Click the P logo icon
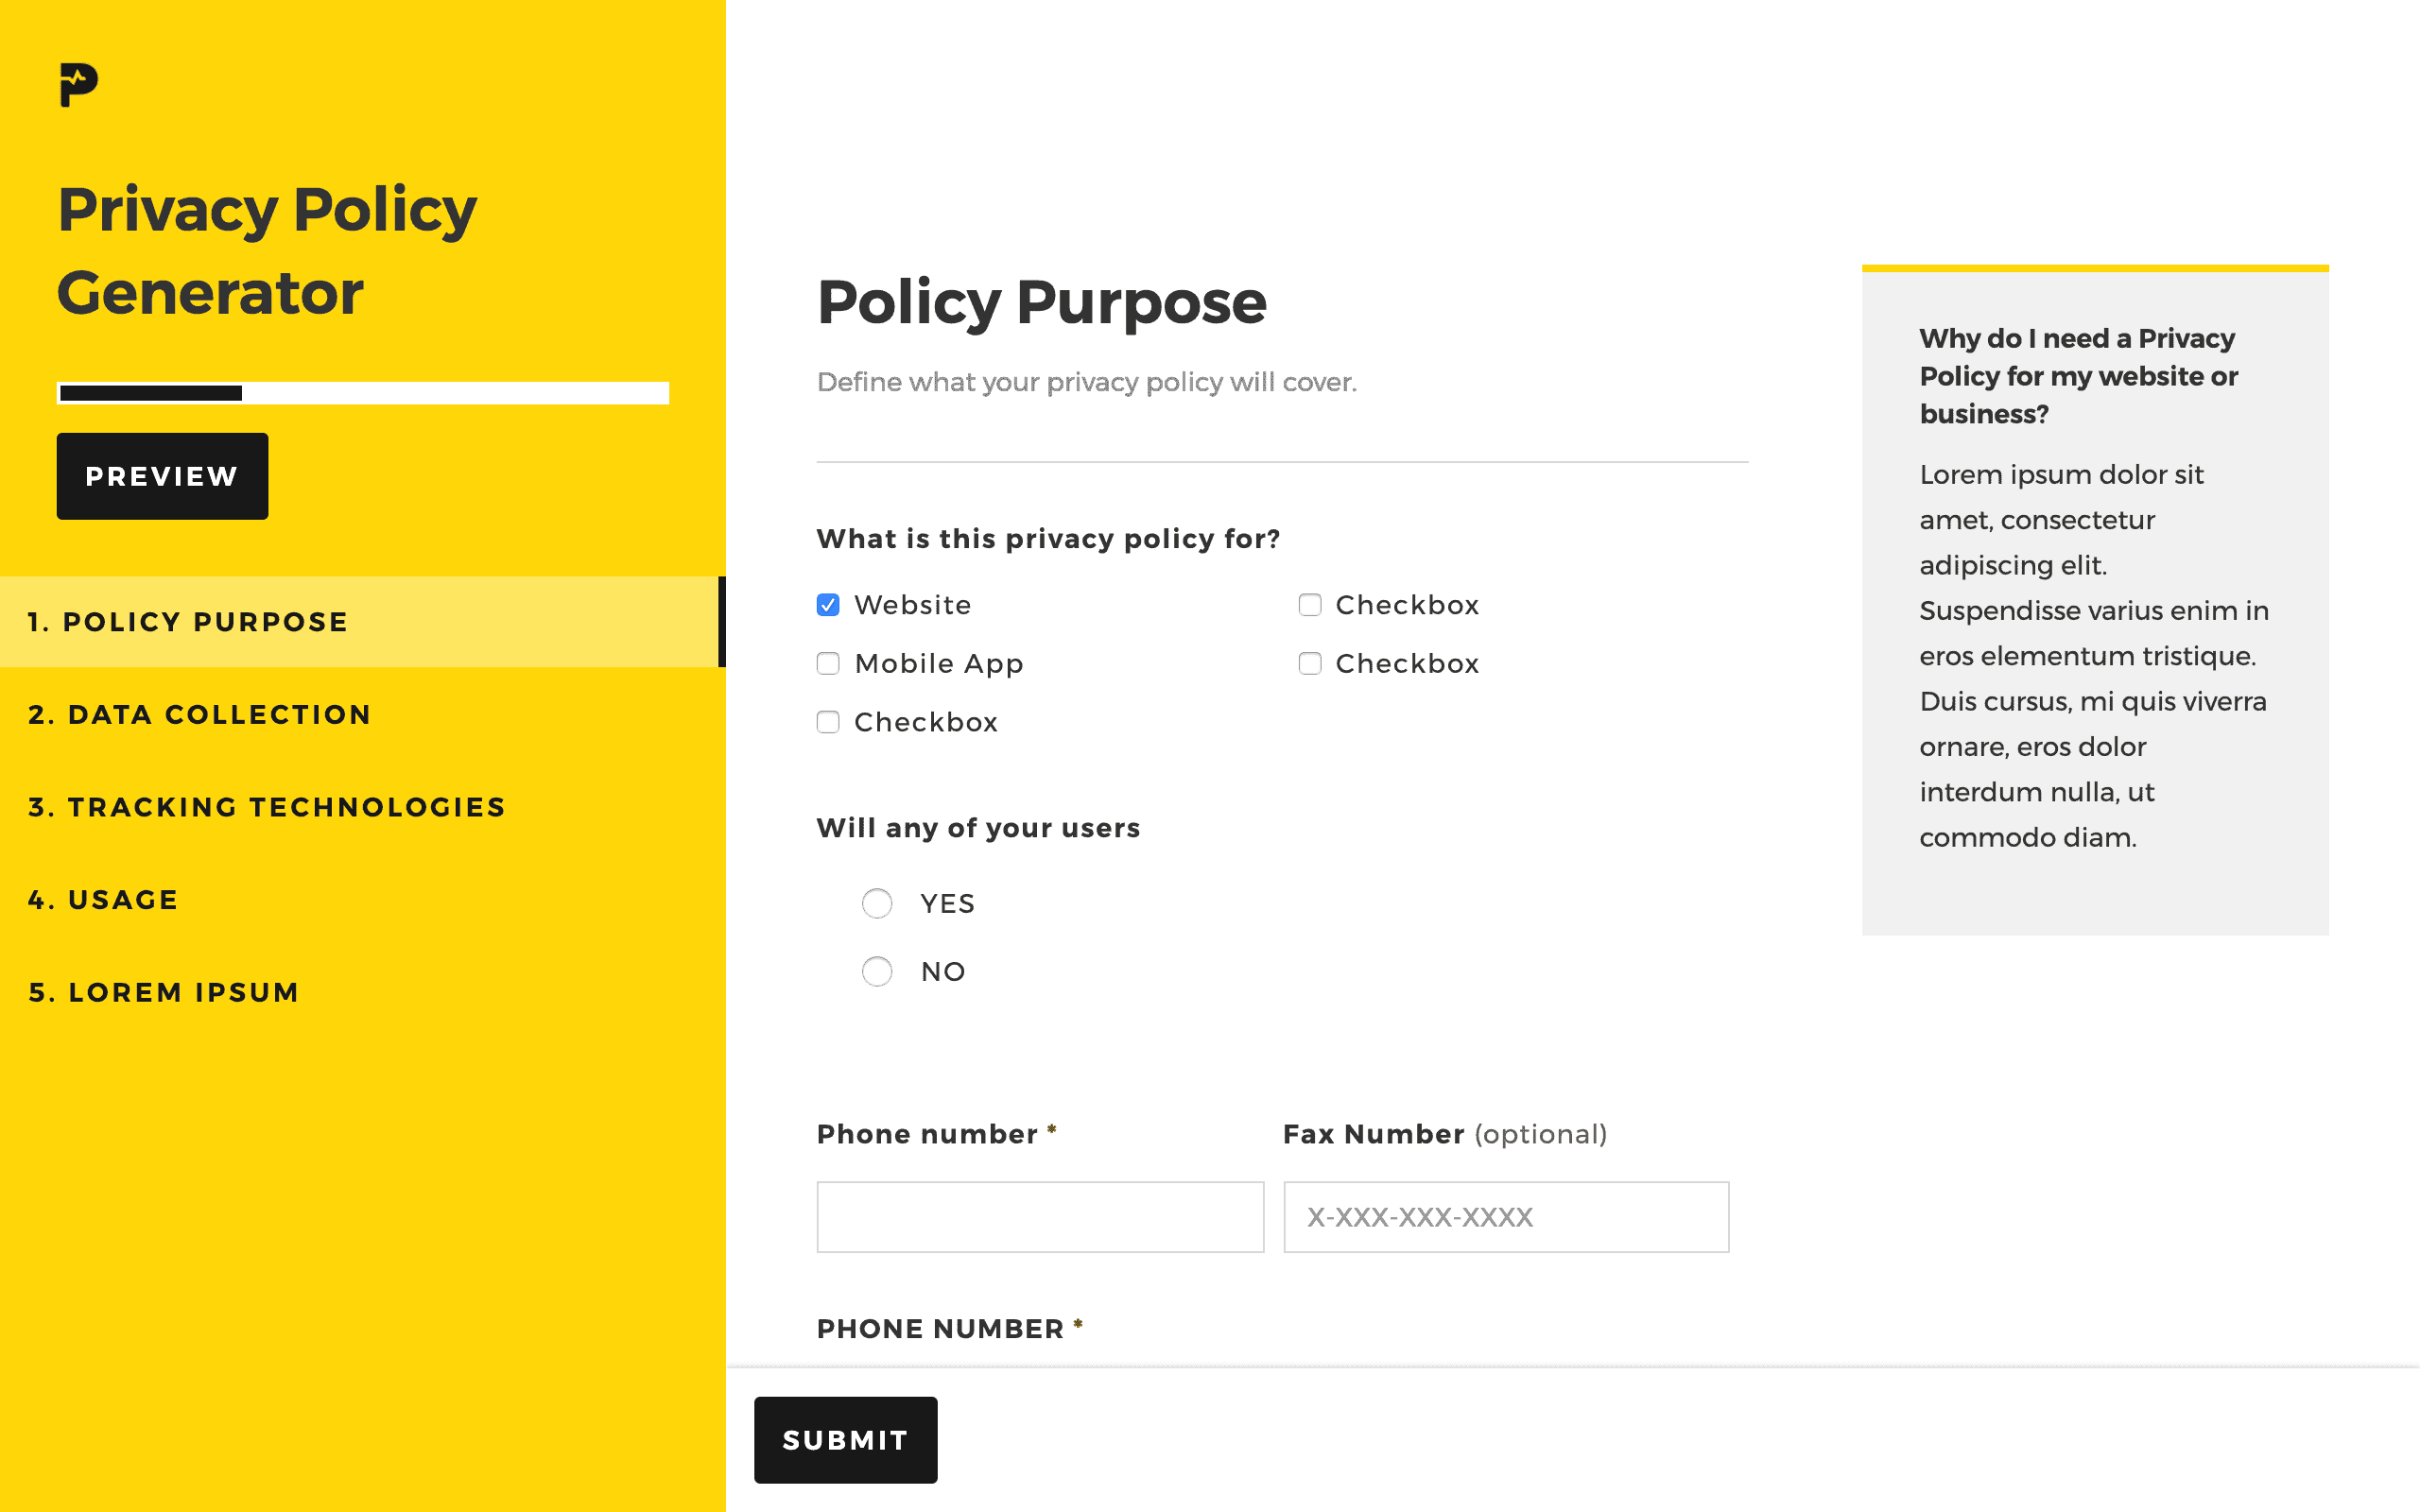This screenshot has height=1512, width=2420. pyautogui.click(x=79, y=85)
